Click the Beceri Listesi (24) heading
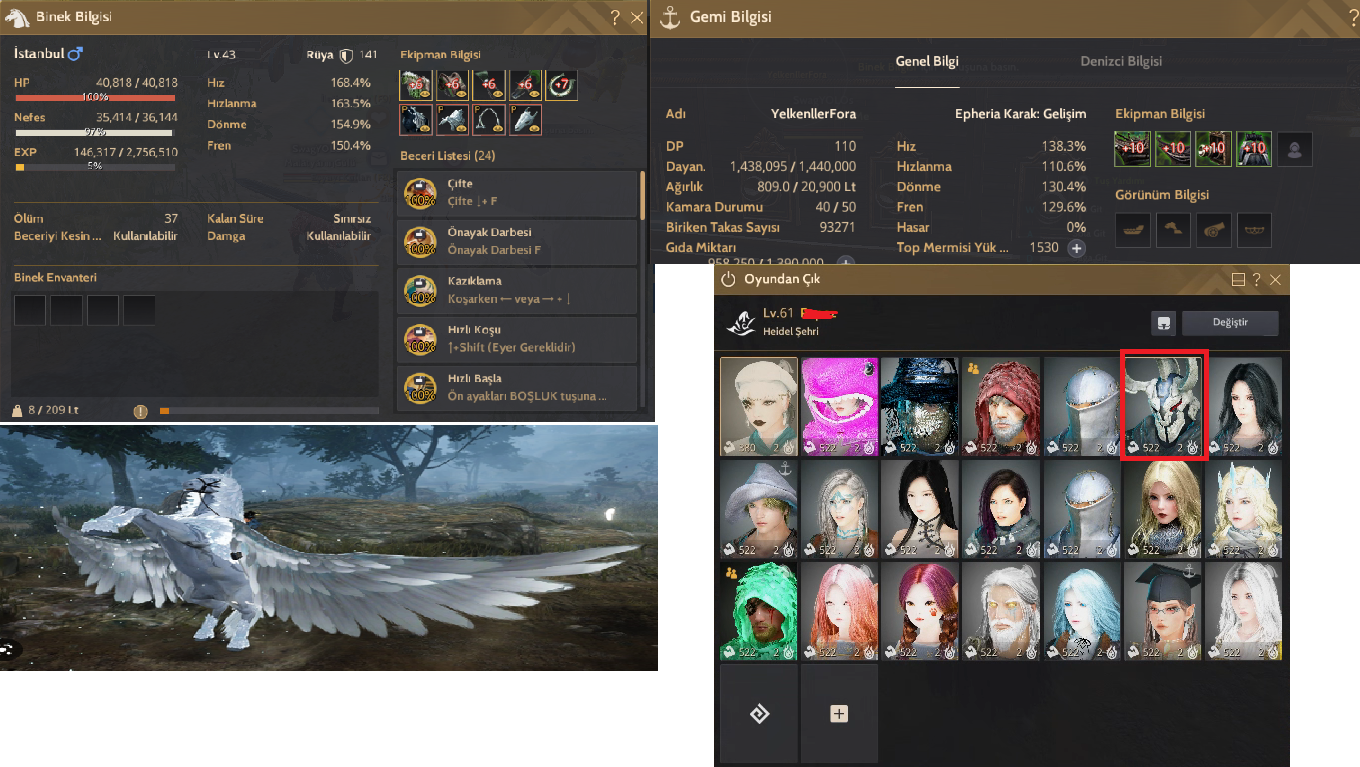This screenshot has width=1360, height=767. [447, 156]
